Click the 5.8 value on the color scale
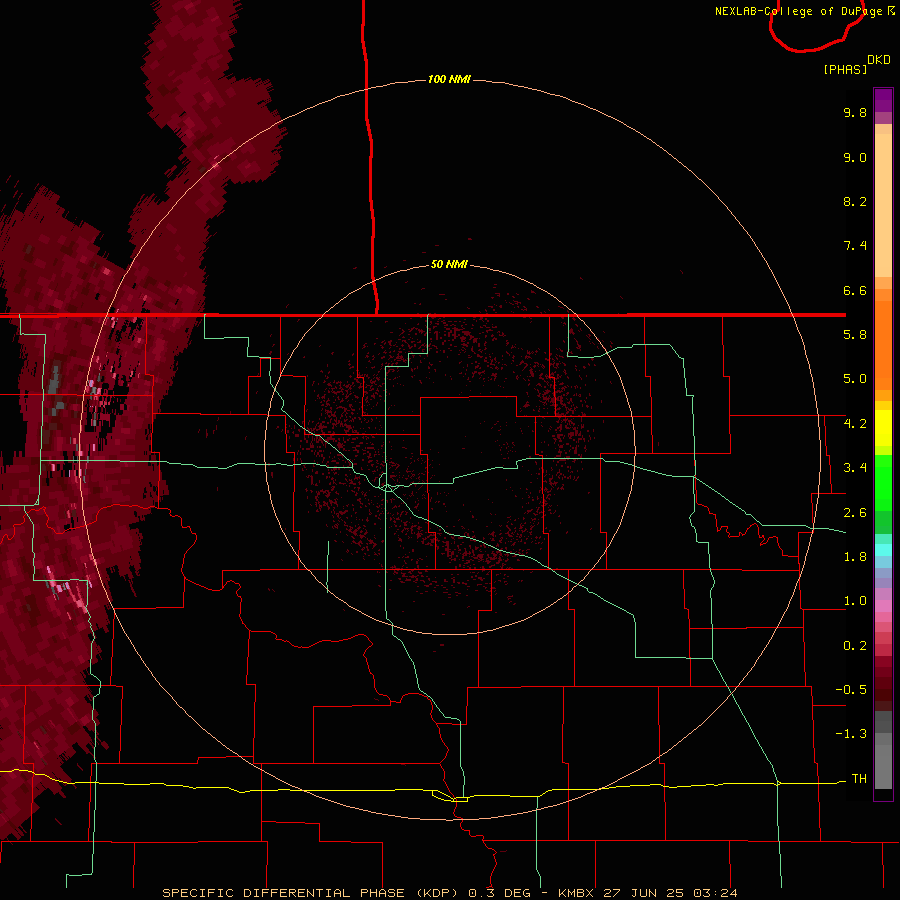900x900 pixels. pos(855,335)
